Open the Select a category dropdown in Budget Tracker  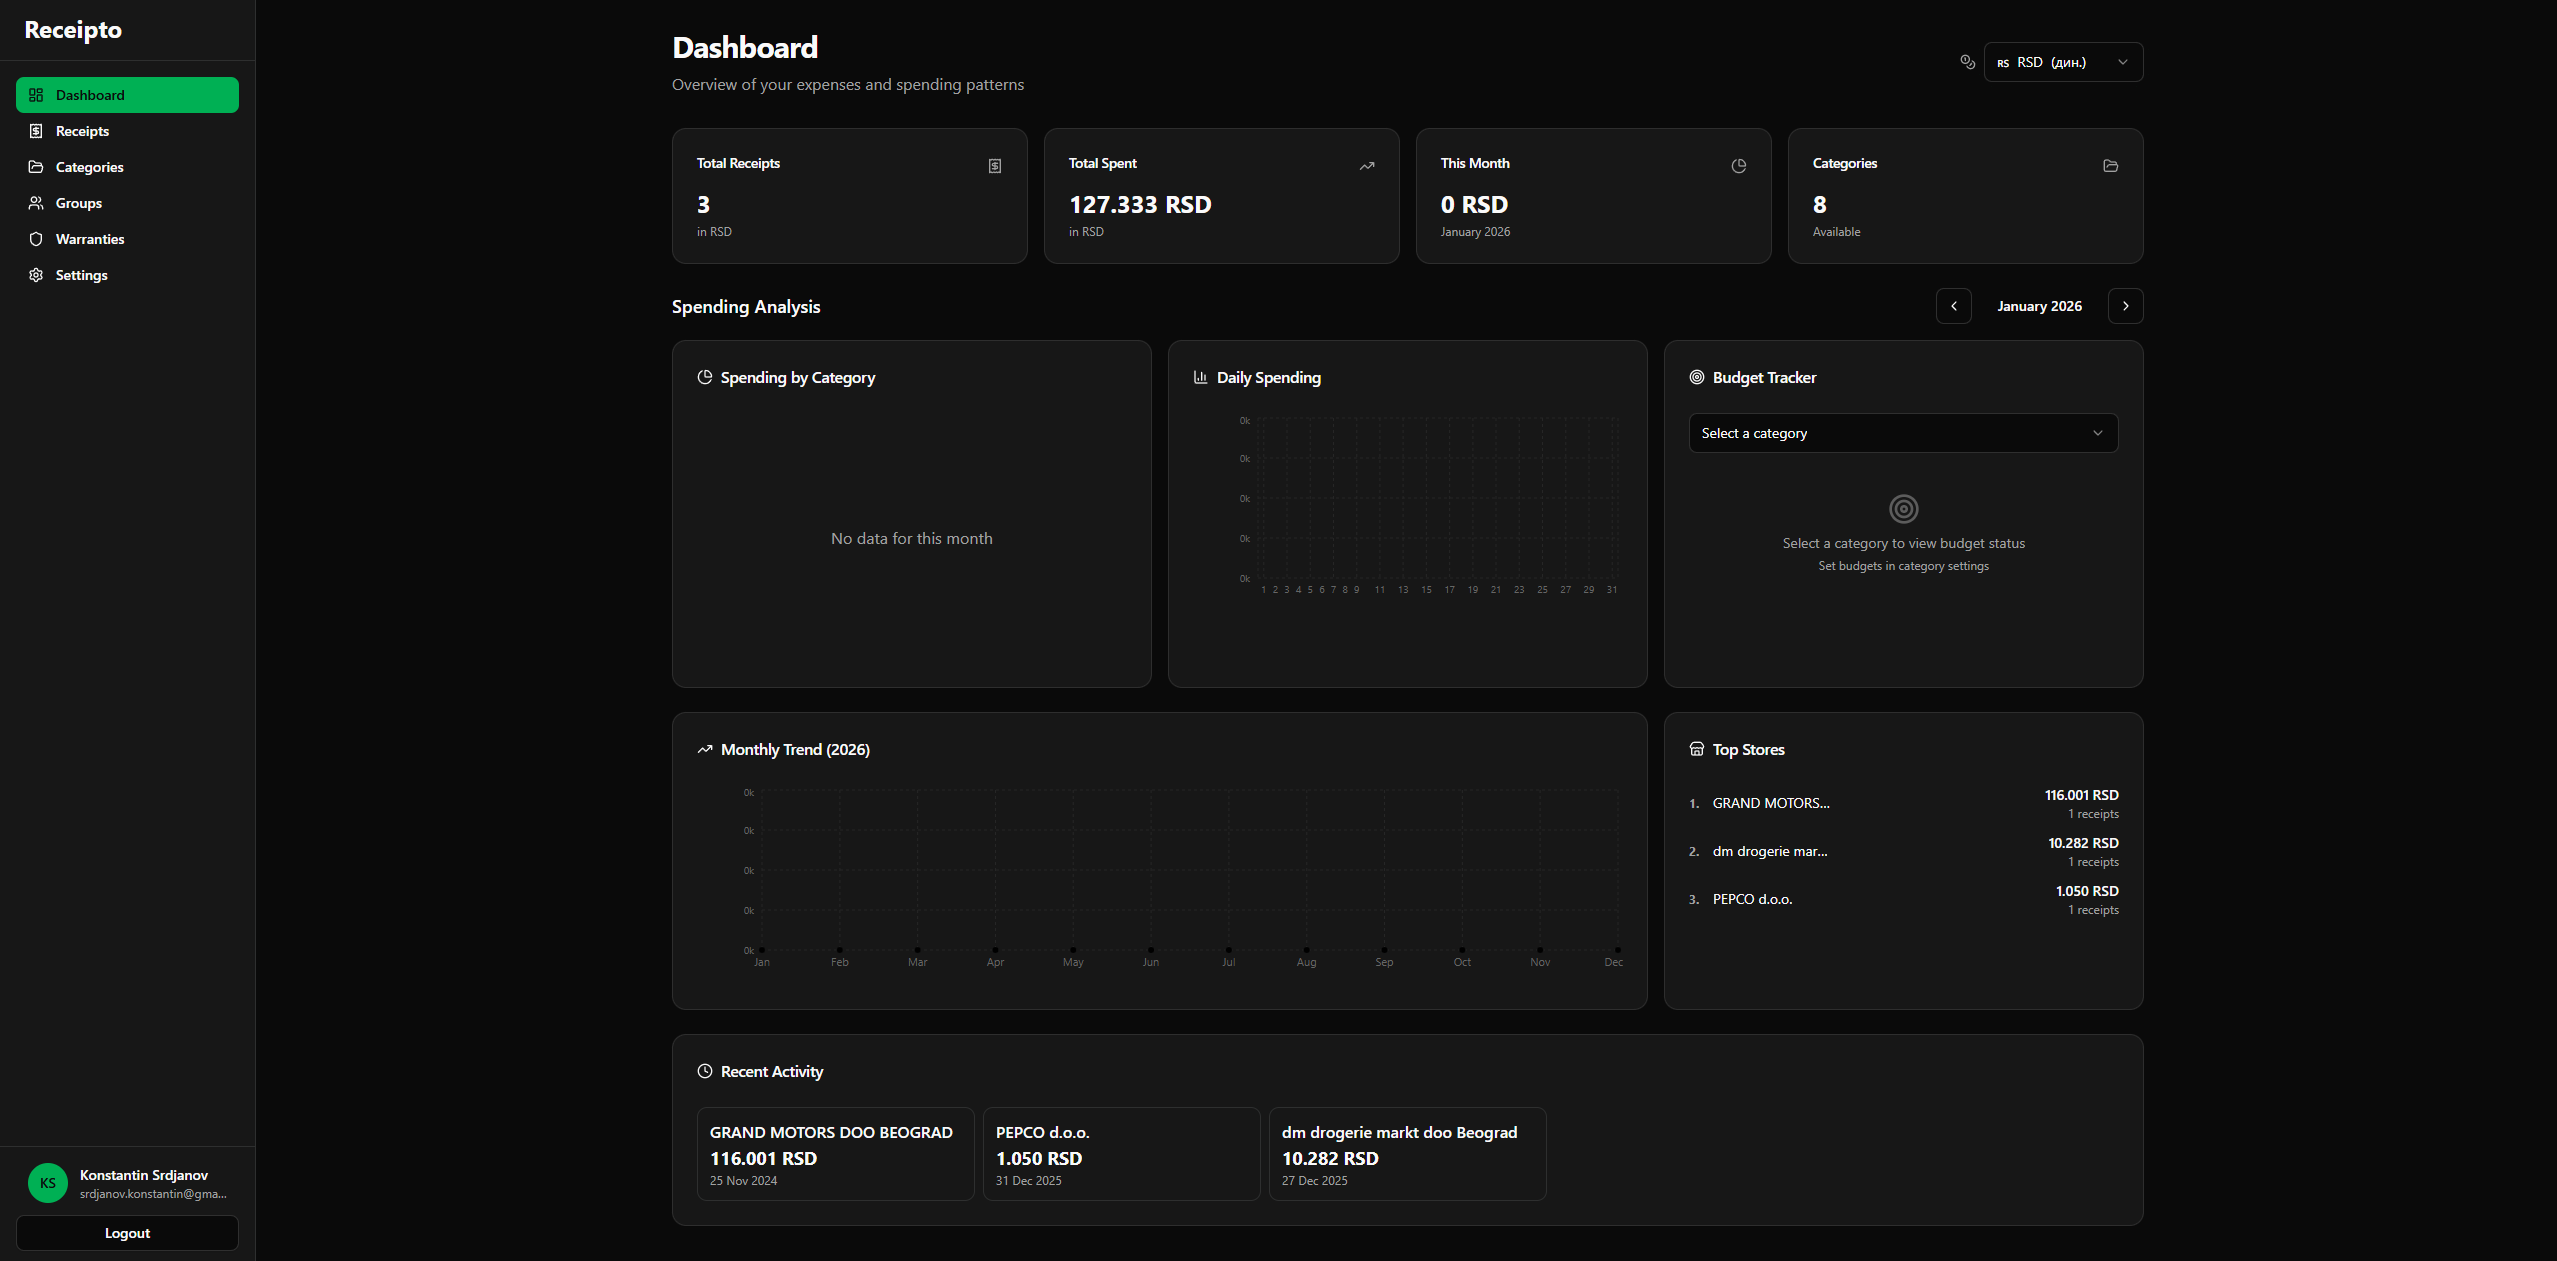(x=1901, y=433)
